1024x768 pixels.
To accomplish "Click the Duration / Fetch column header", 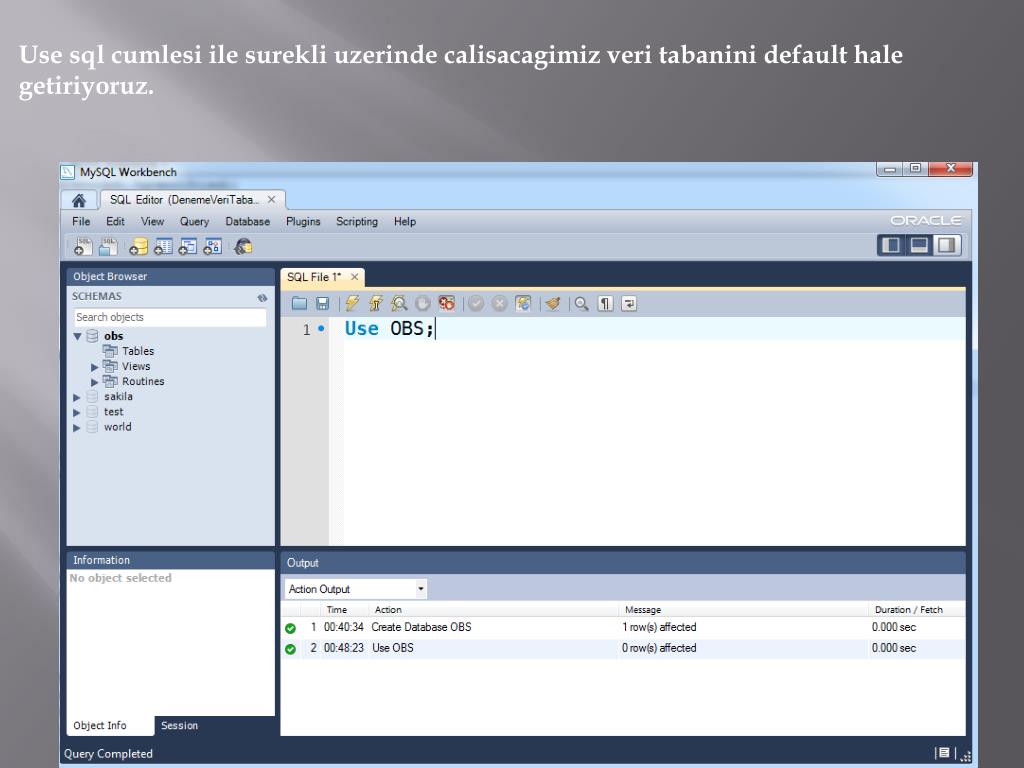I will click(908, 609).
